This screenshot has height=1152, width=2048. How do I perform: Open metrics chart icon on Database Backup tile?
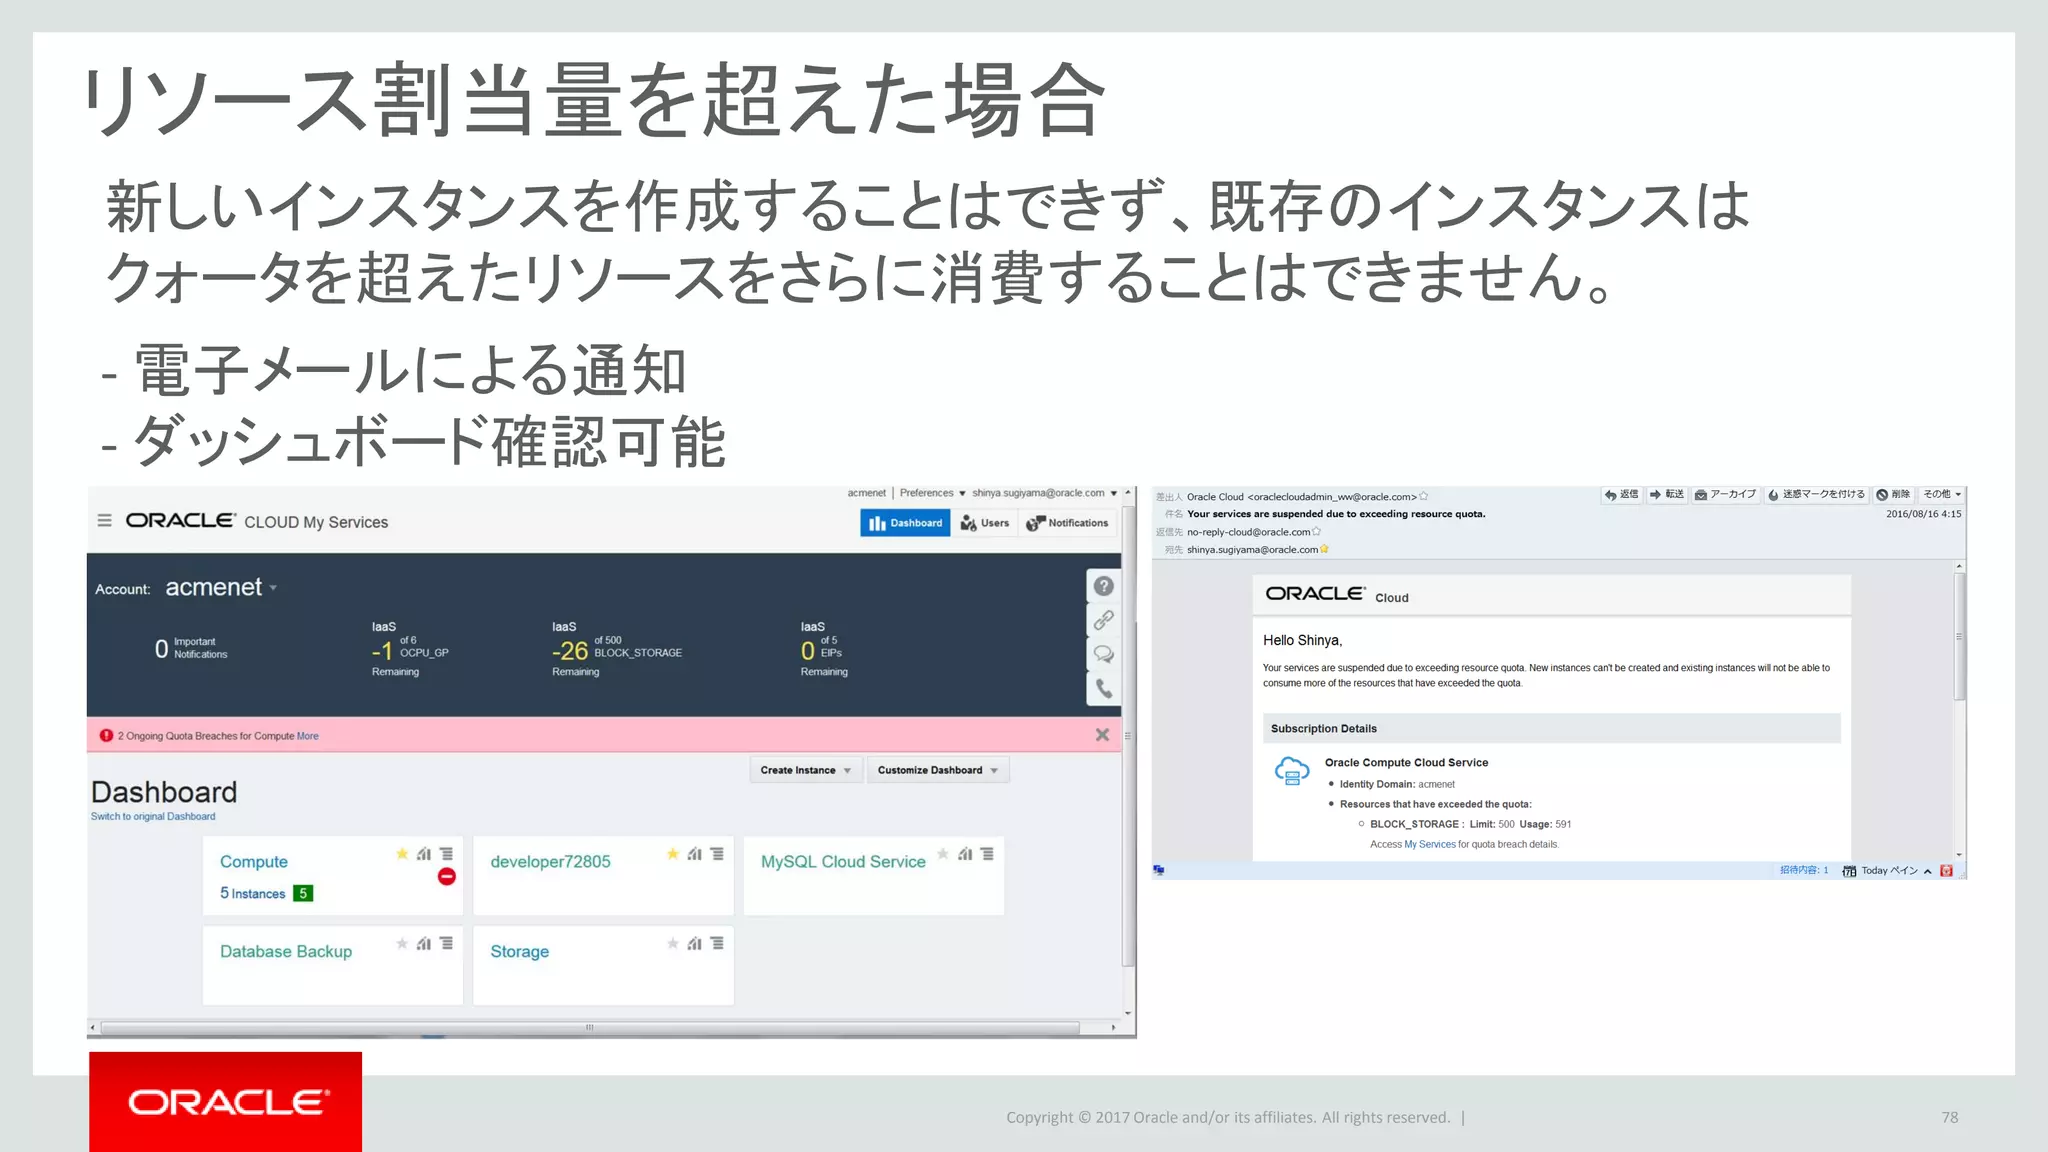click(424, 943)
